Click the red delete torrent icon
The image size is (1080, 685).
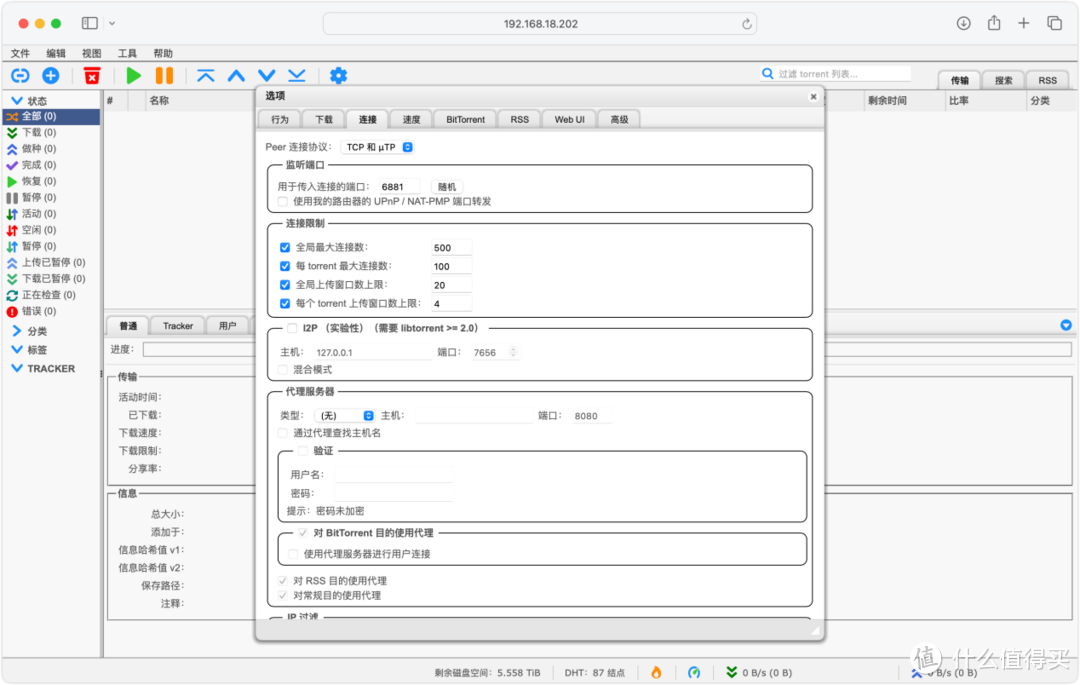93,75
